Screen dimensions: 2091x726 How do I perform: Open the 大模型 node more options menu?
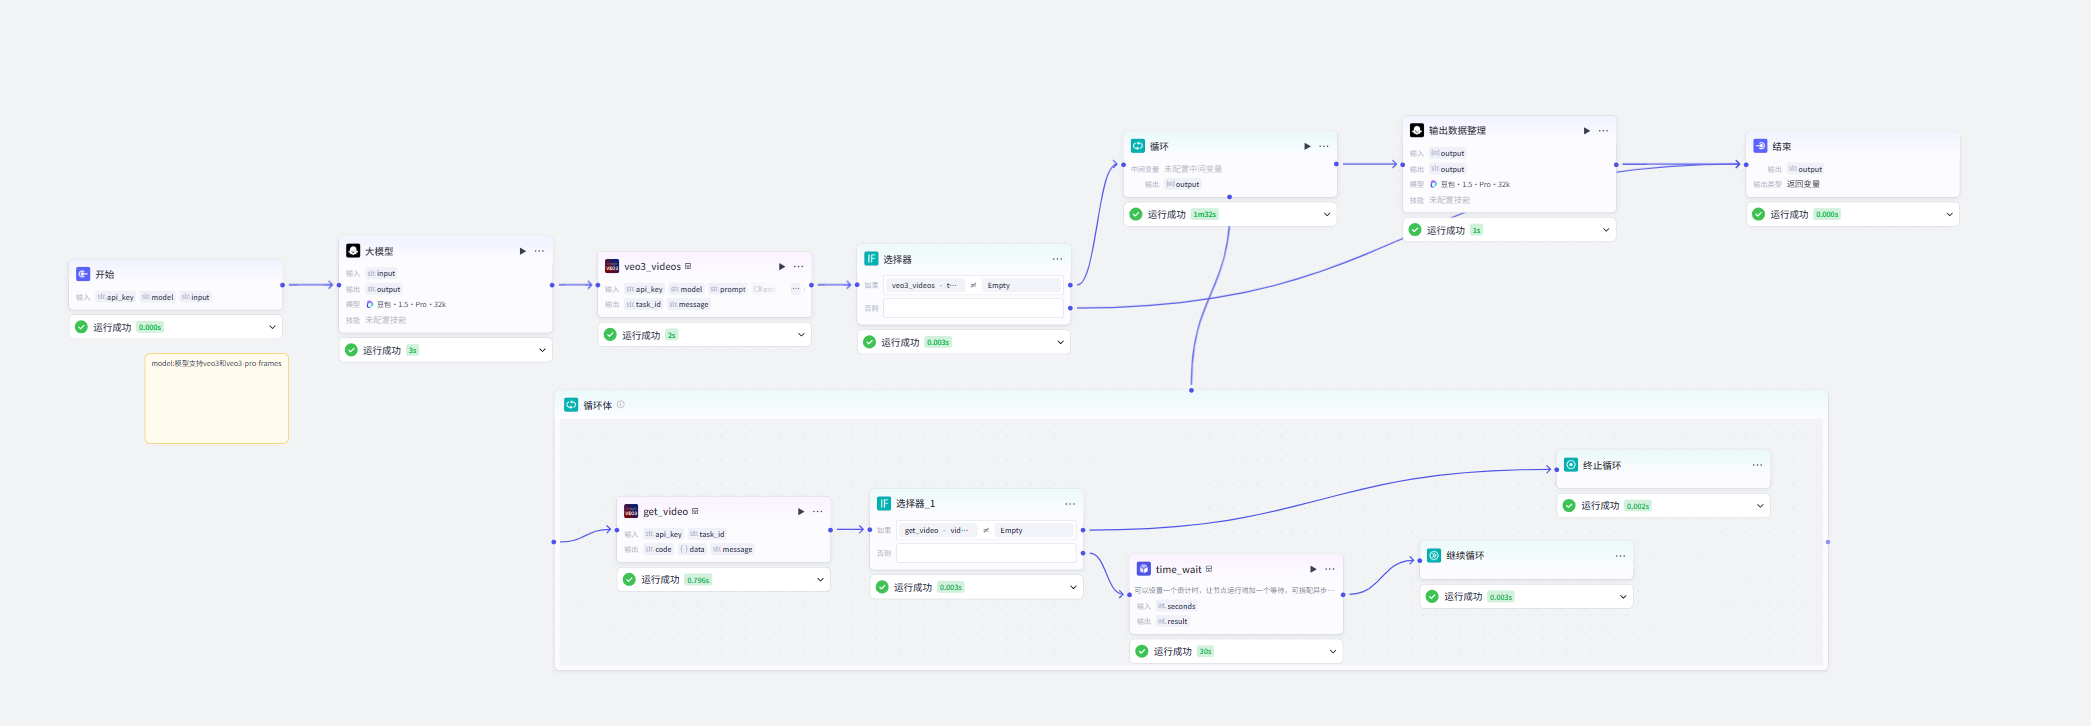coord(540,251)
